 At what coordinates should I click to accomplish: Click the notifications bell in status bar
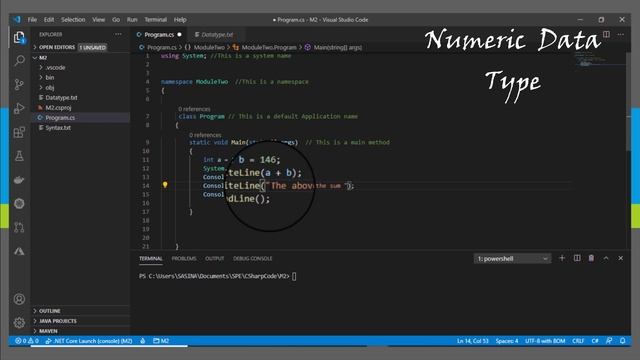(622, 341)
